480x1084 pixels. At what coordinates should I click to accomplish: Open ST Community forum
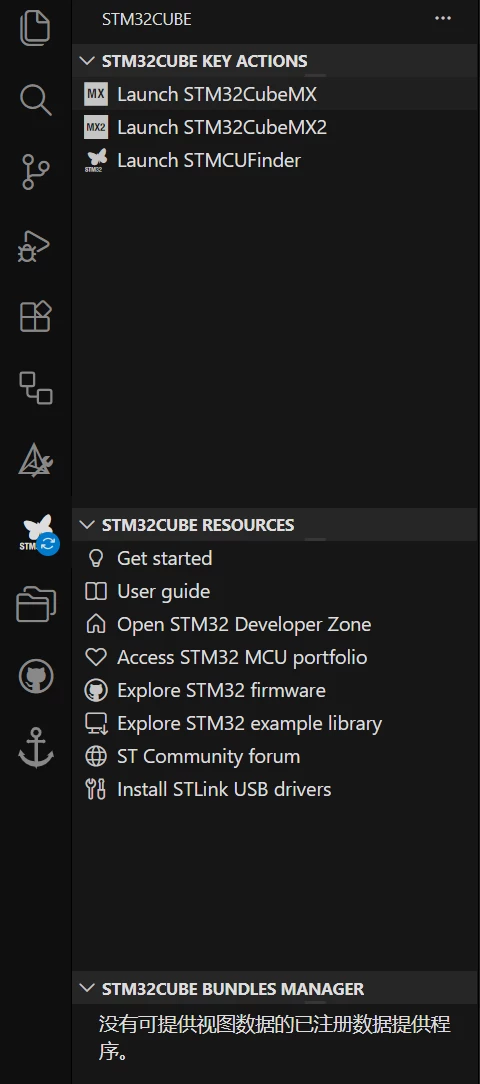209,756
